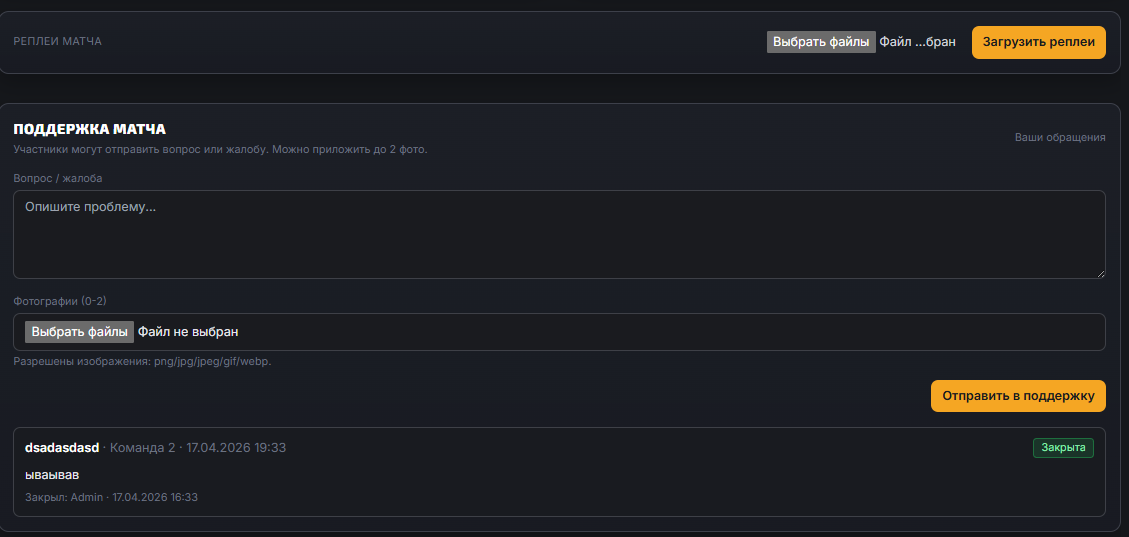Open the Ваши обращения link
Screen dimensions: 1129x537
1060,137
